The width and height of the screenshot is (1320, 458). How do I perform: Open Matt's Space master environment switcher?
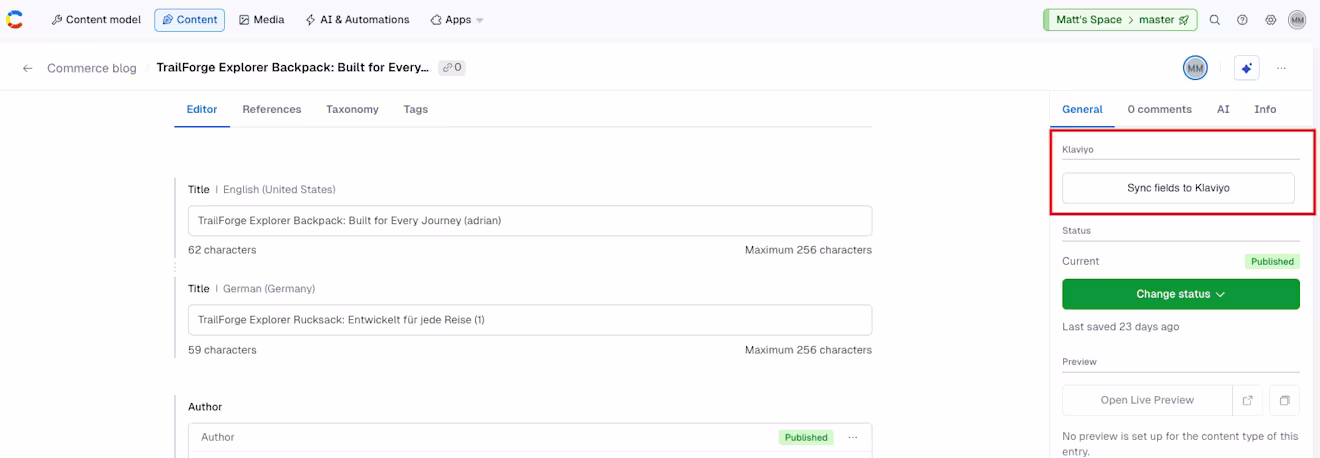coord(1121,20)
